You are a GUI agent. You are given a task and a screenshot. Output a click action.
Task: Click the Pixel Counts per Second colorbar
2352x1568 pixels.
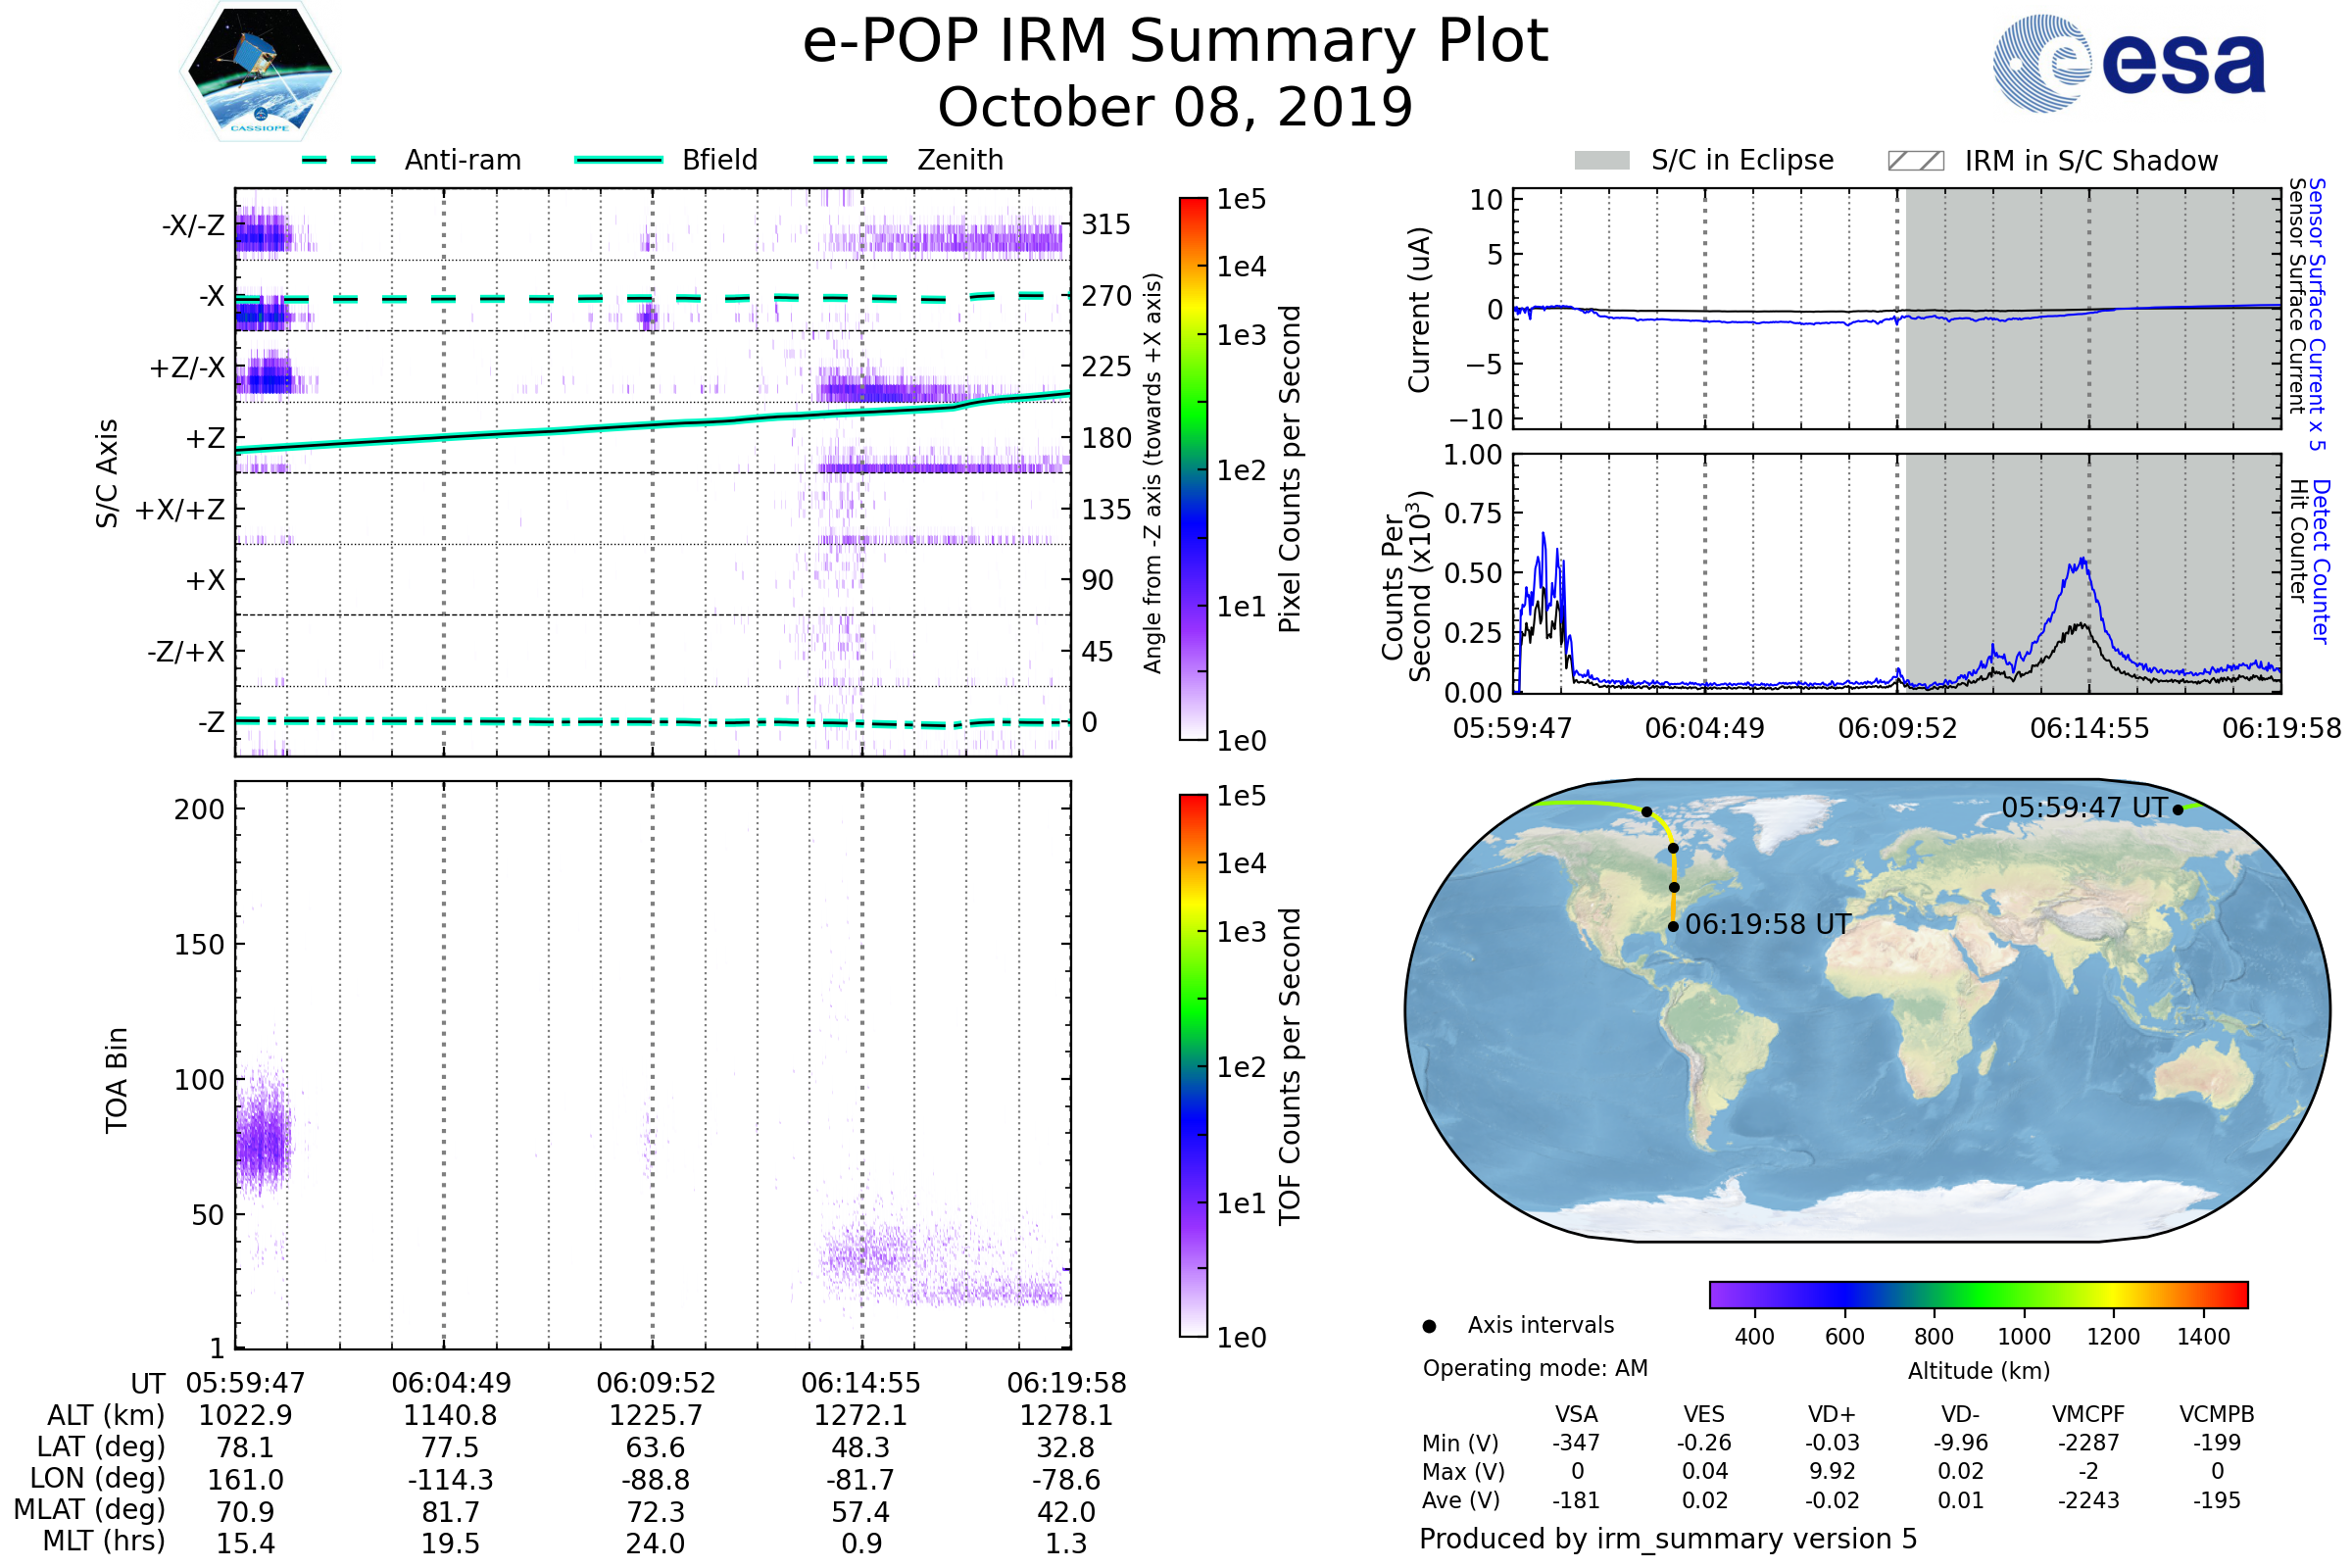click(1193, 469)
